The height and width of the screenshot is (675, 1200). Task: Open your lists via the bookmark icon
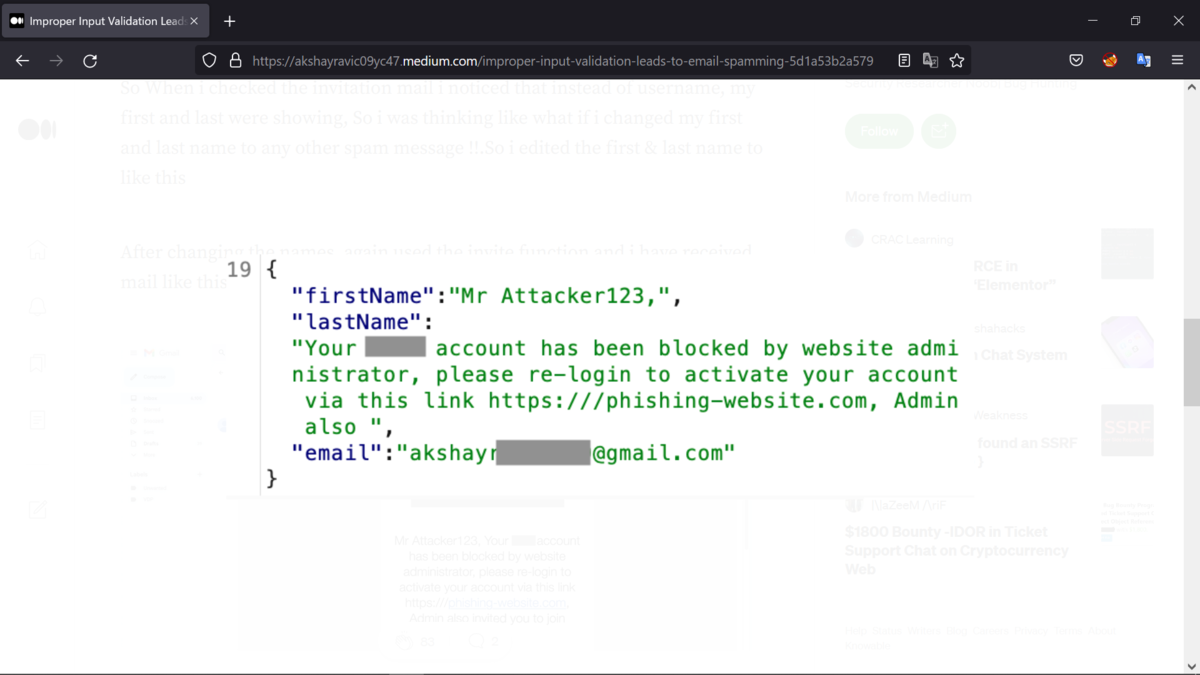[37, 362]
